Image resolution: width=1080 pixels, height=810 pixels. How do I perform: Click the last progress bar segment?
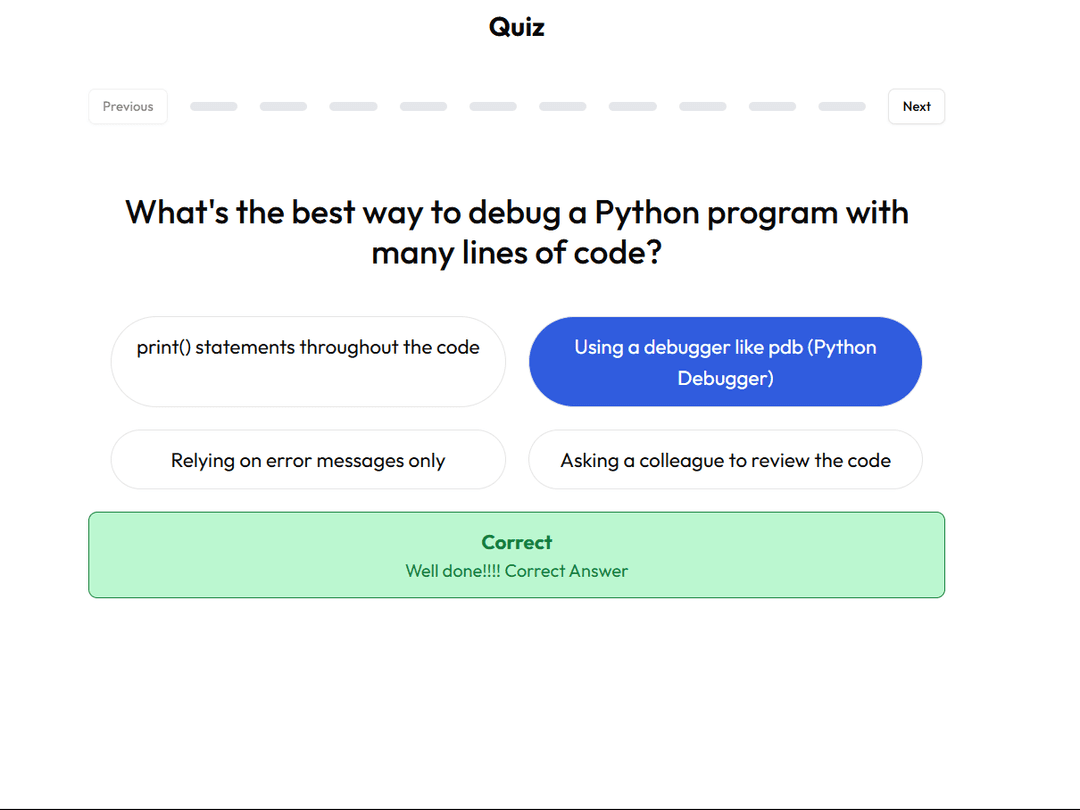[x=842, y=107]
